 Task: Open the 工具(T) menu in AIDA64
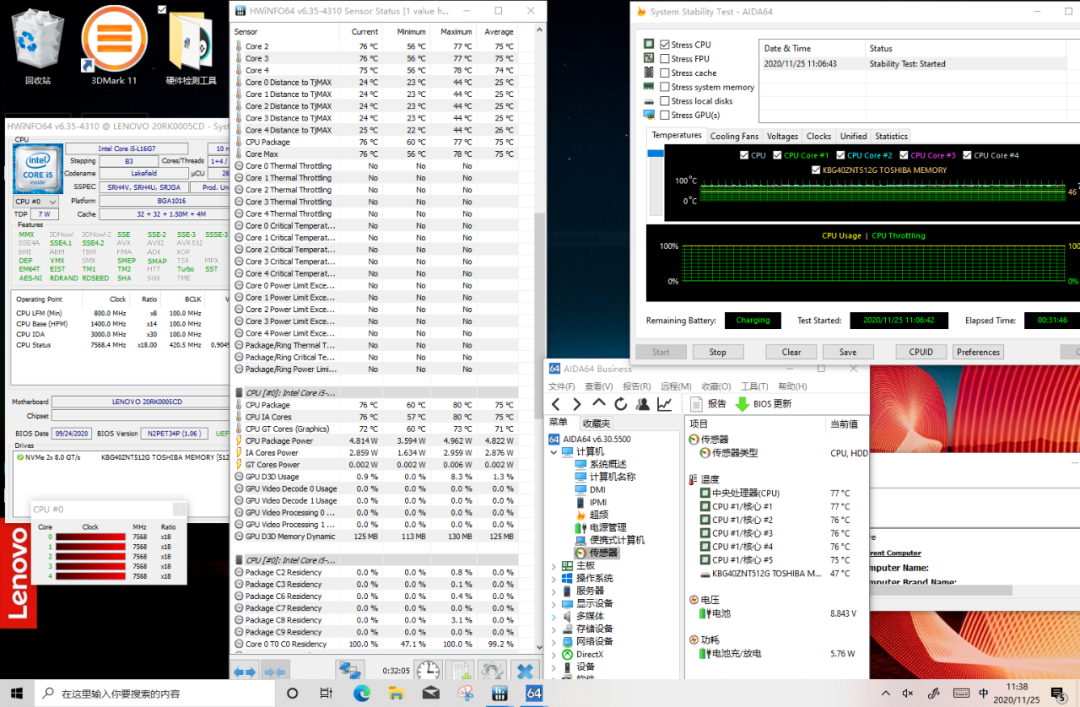[754, 387]
